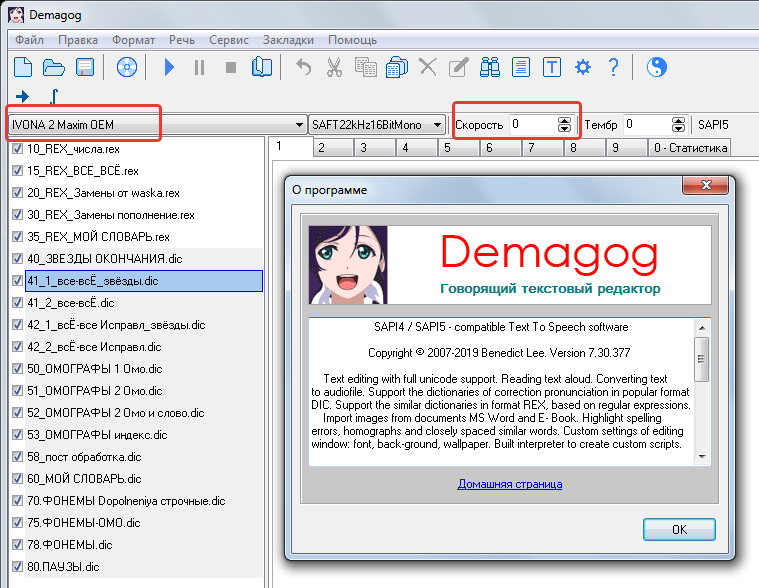Switch to tab 8
Screen dimensions: 759x588
584,148
